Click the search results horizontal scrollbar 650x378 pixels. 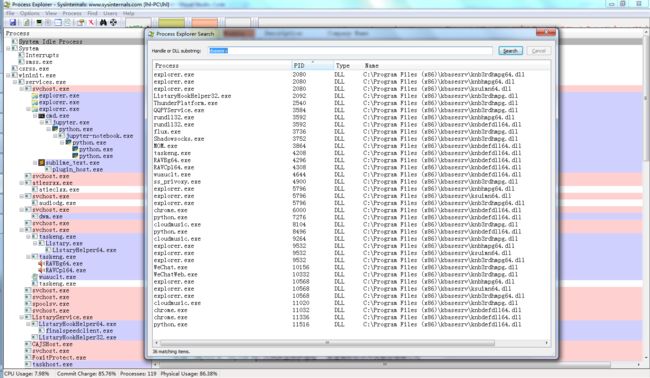(327, 343)
